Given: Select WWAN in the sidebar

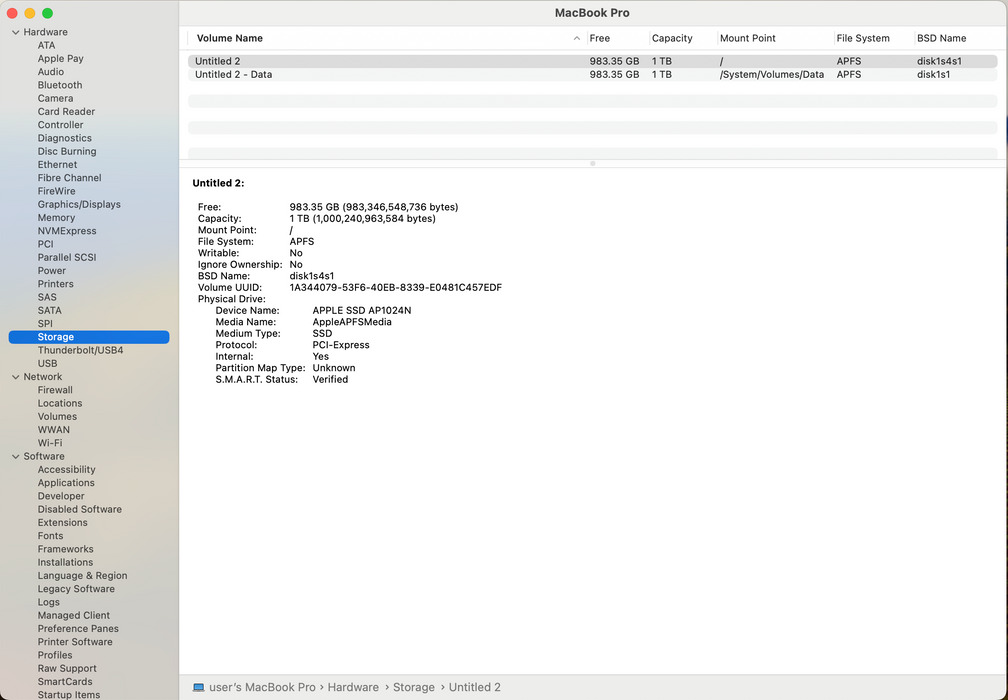Looking at the screenshot, I should point(53,429).
